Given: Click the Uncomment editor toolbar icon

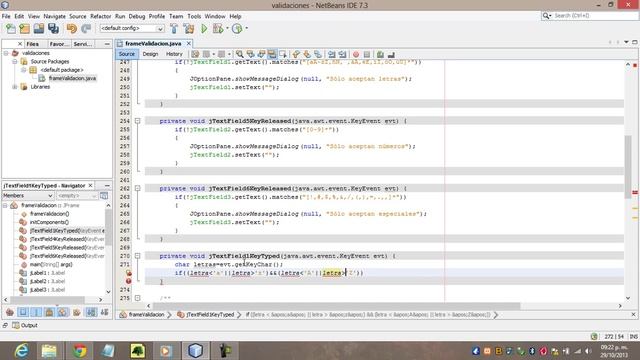Looking at the screenshot, I should point(391,54).
